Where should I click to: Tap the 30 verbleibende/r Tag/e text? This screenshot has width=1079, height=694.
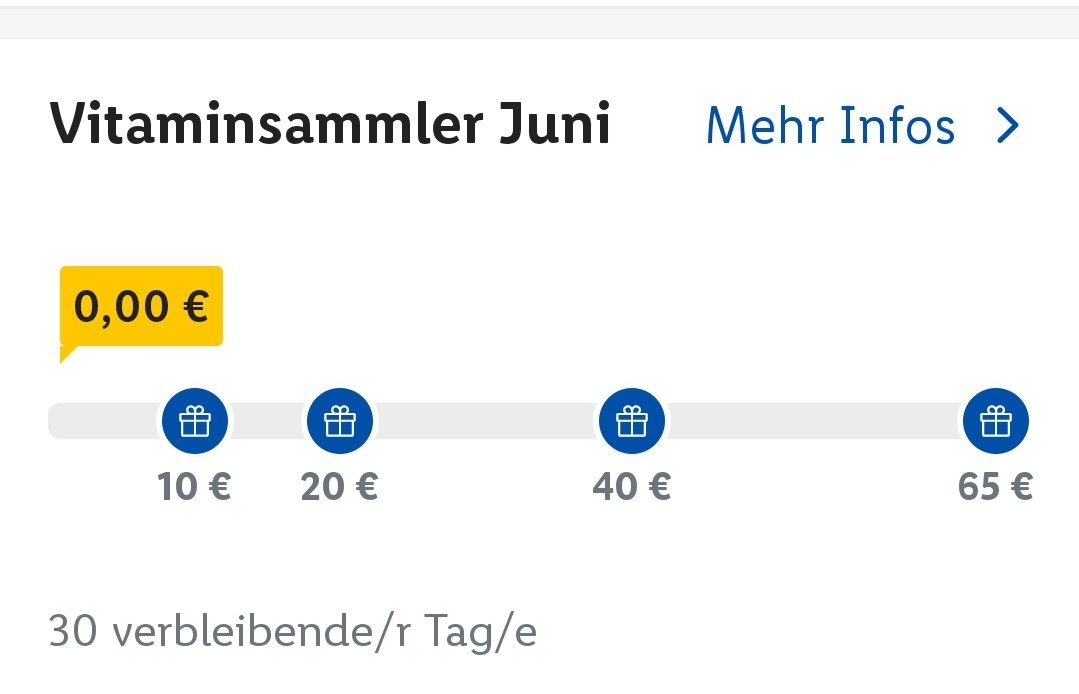[x=292, y=631]
